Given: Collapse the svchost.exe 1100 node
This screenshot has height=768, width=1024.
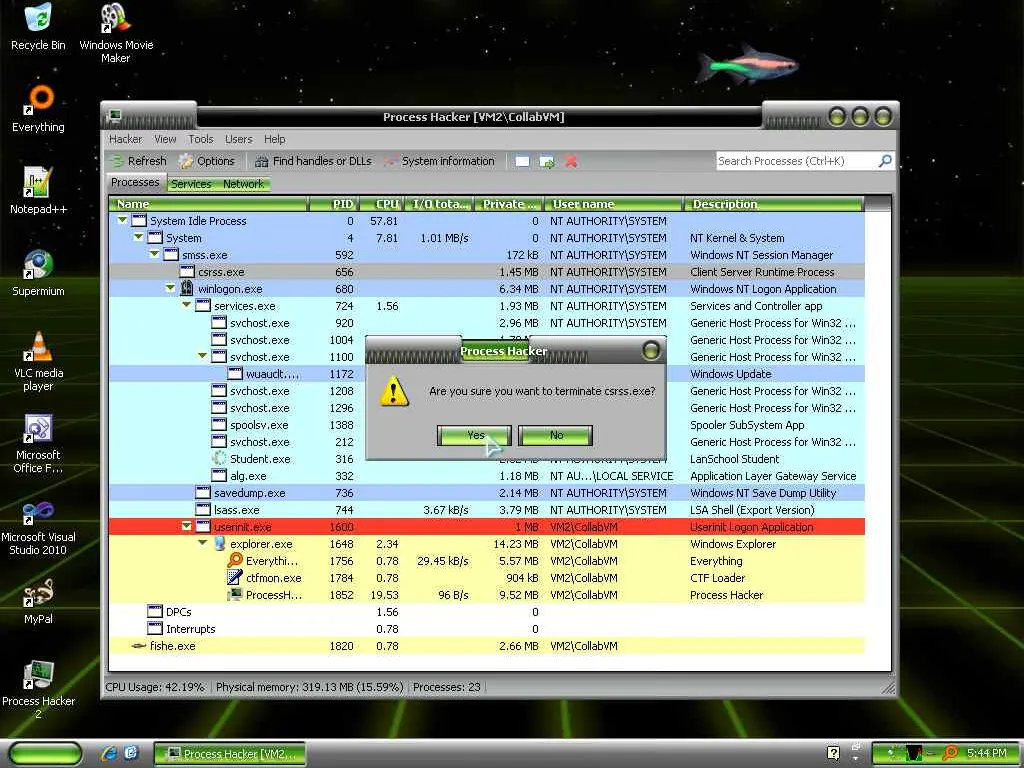Looking at the screenshot, I should click(x=202, y=357).
